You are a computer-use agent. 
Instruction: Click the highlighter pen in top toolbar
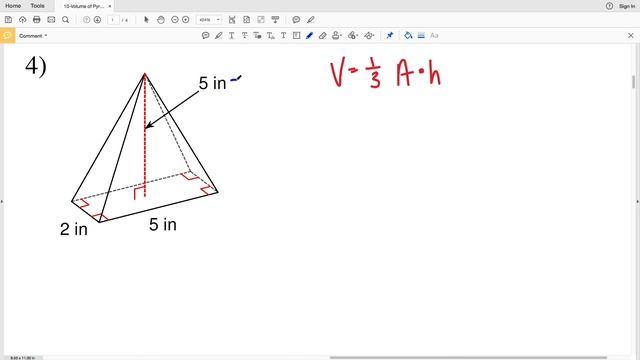[x=311, y=20]
